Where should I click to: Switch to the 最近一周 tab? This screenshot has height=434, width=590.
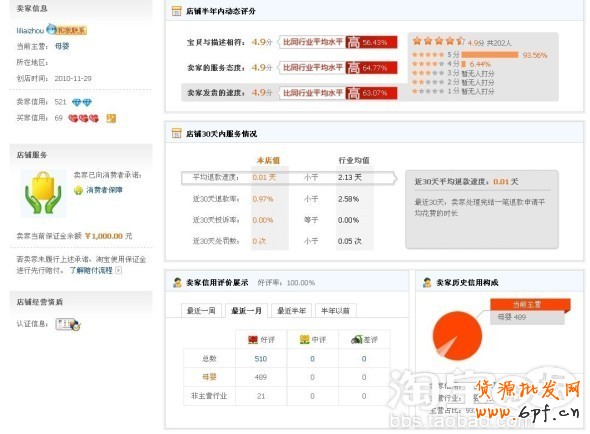point(201,311)
